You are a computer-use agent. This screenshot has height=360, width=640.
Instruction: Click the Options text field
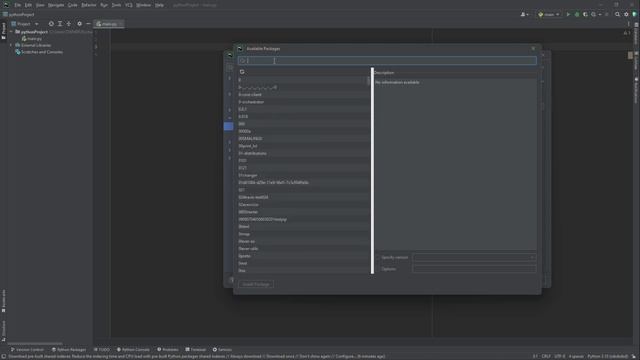[x=474, y=269]
